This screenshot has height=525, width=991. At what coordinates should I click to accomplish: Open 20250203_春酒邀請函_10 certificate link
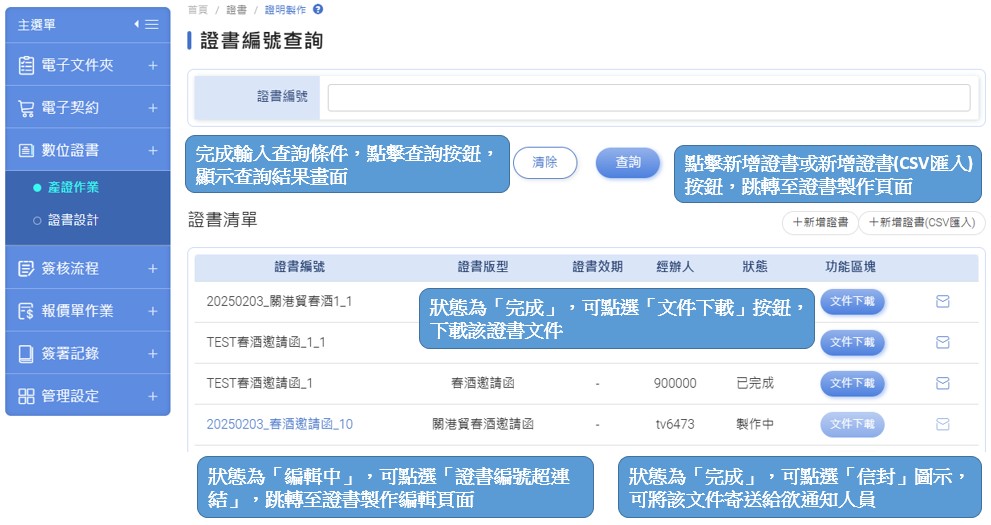tap(279, 424)
